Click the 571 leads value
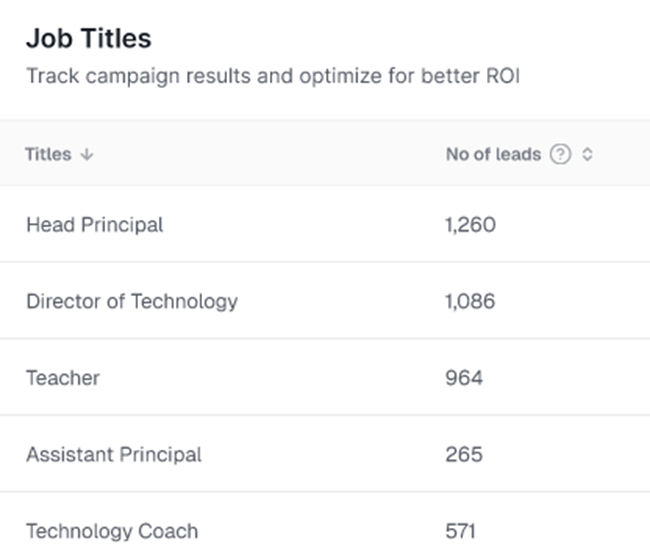 pyautogui.click(x=460, y=531)
